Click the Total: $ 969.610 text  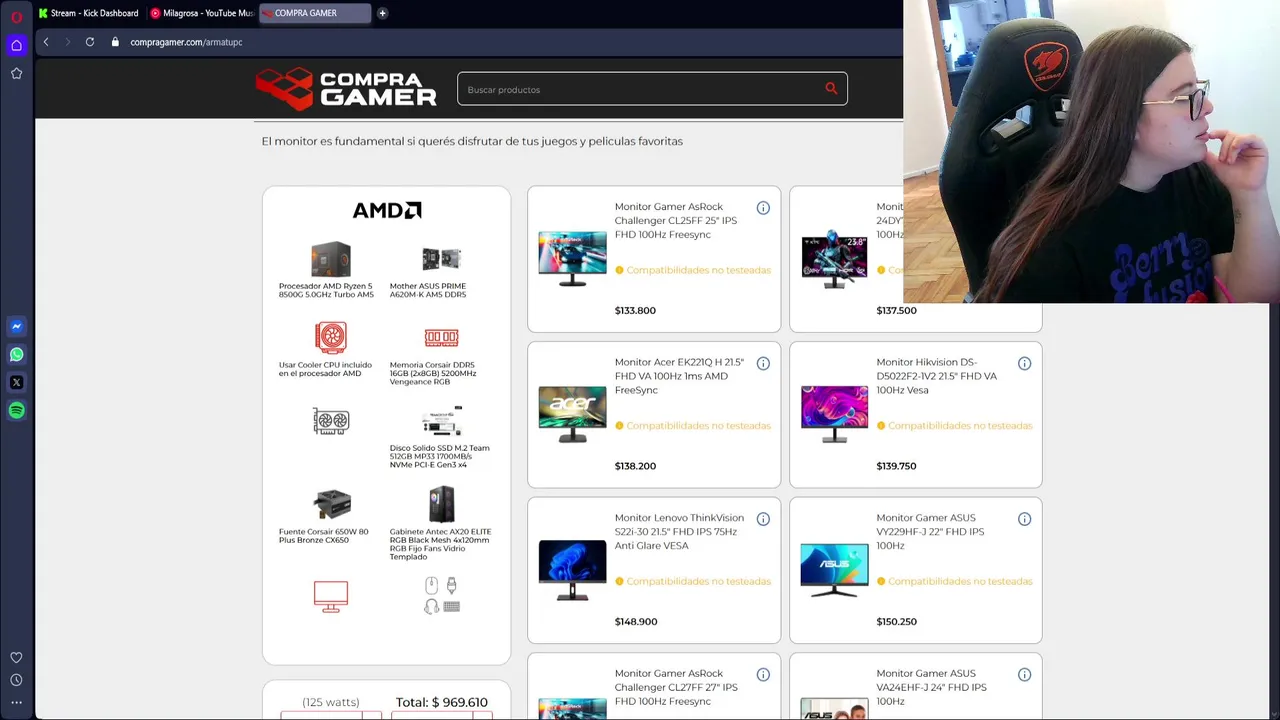[441, 702]
